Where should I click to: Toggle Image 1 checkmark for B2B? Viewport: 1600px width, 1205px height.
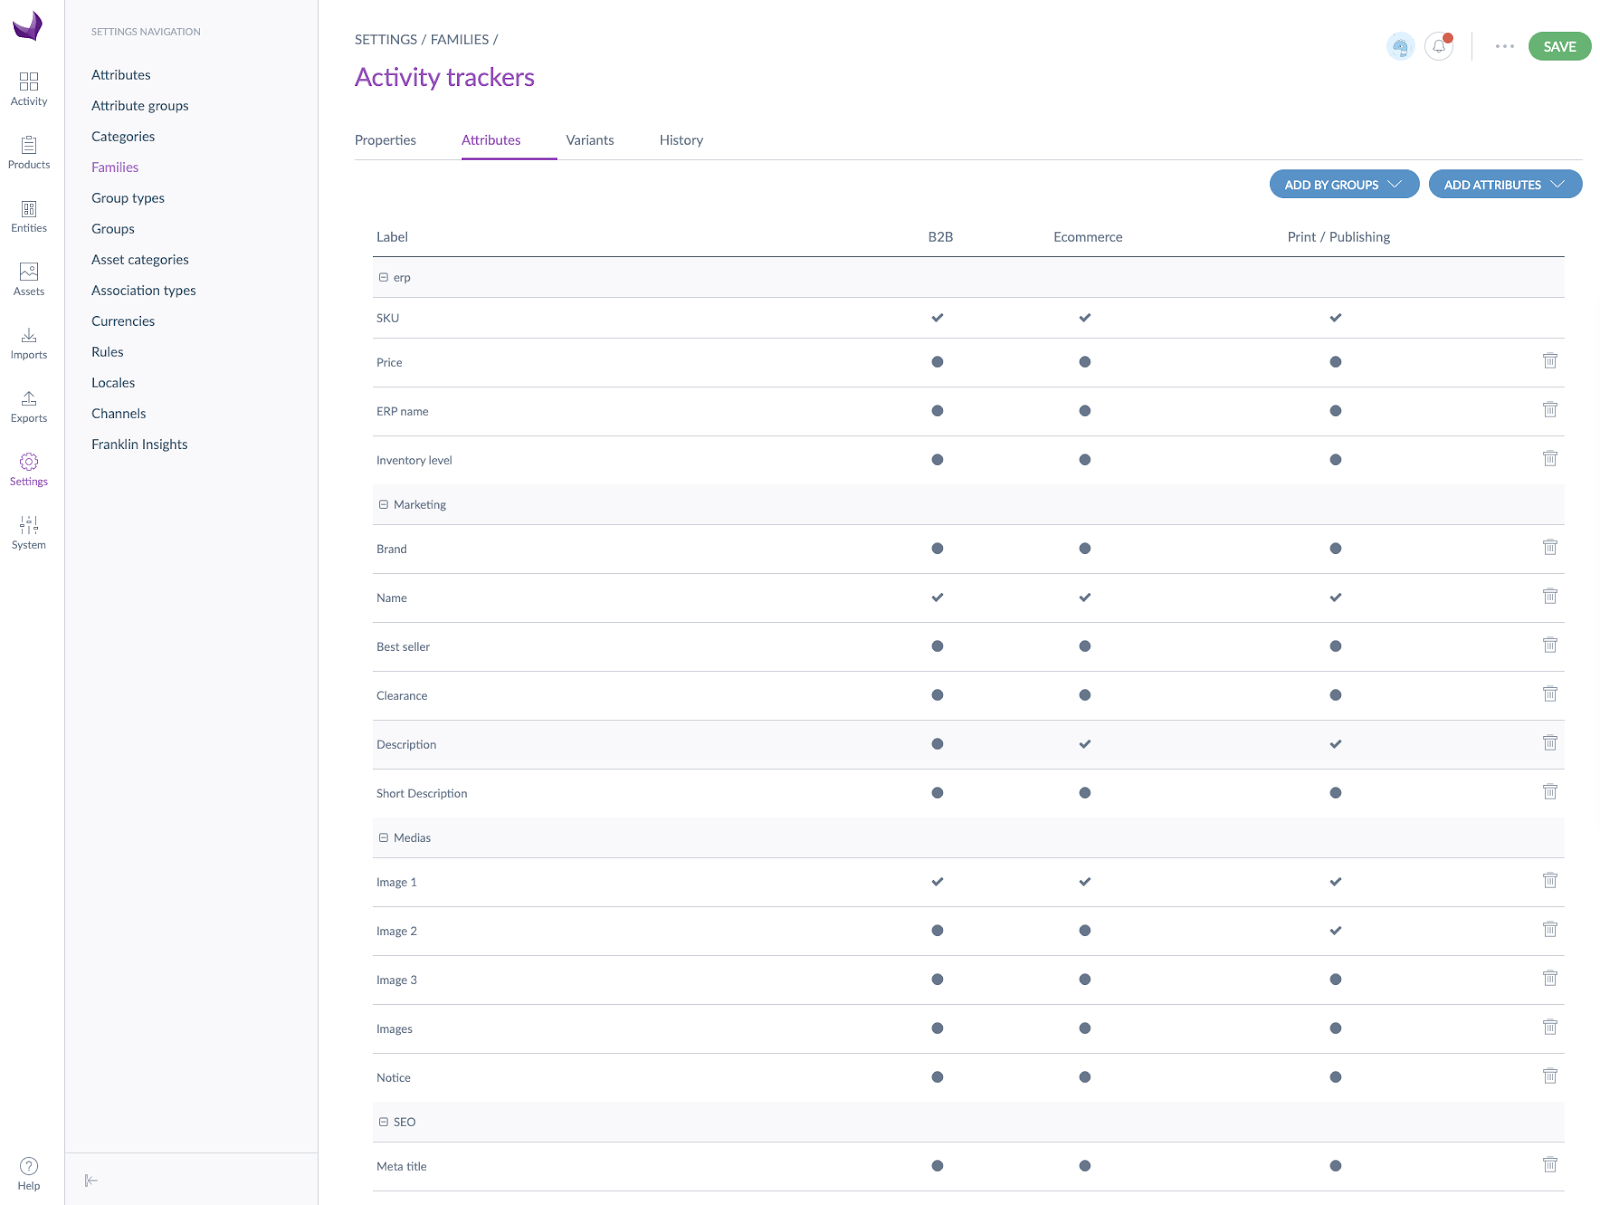[x=937, y=882]
